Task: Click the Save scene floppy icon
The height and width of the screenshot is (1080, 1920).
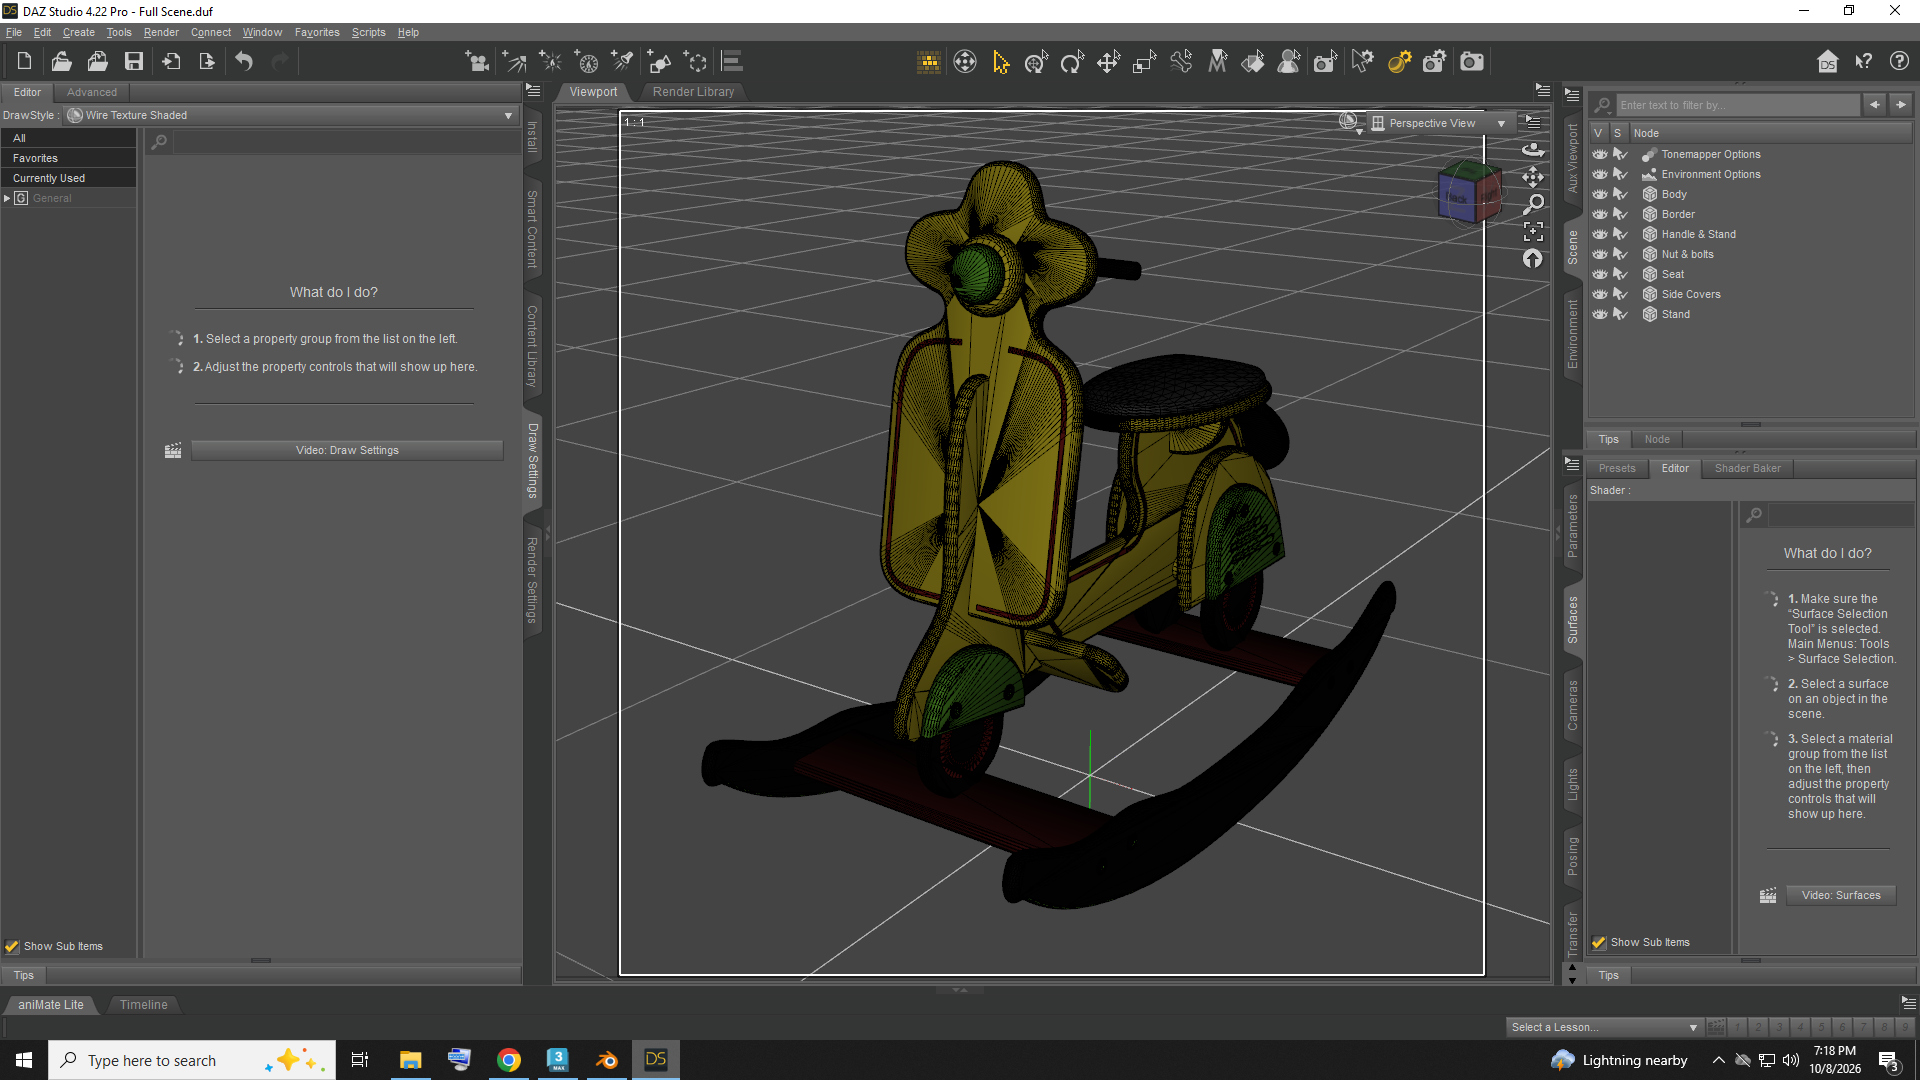Action: tap(133, 62)
